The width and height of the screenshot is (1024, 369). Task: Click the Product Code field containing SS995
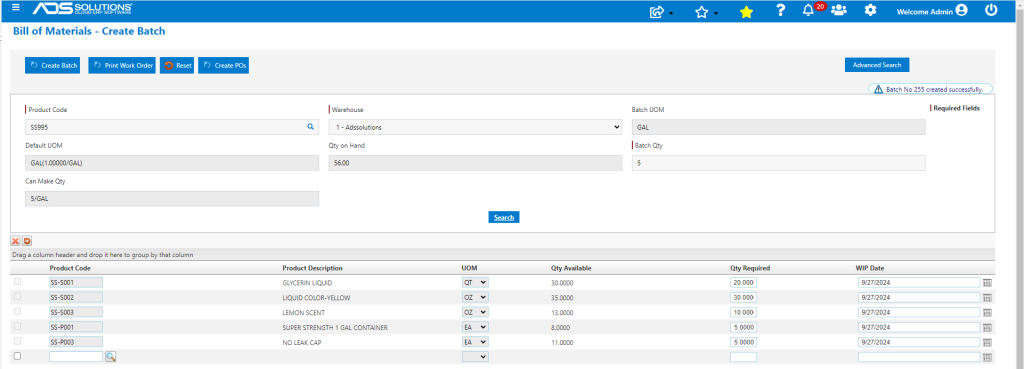point(172,127)
